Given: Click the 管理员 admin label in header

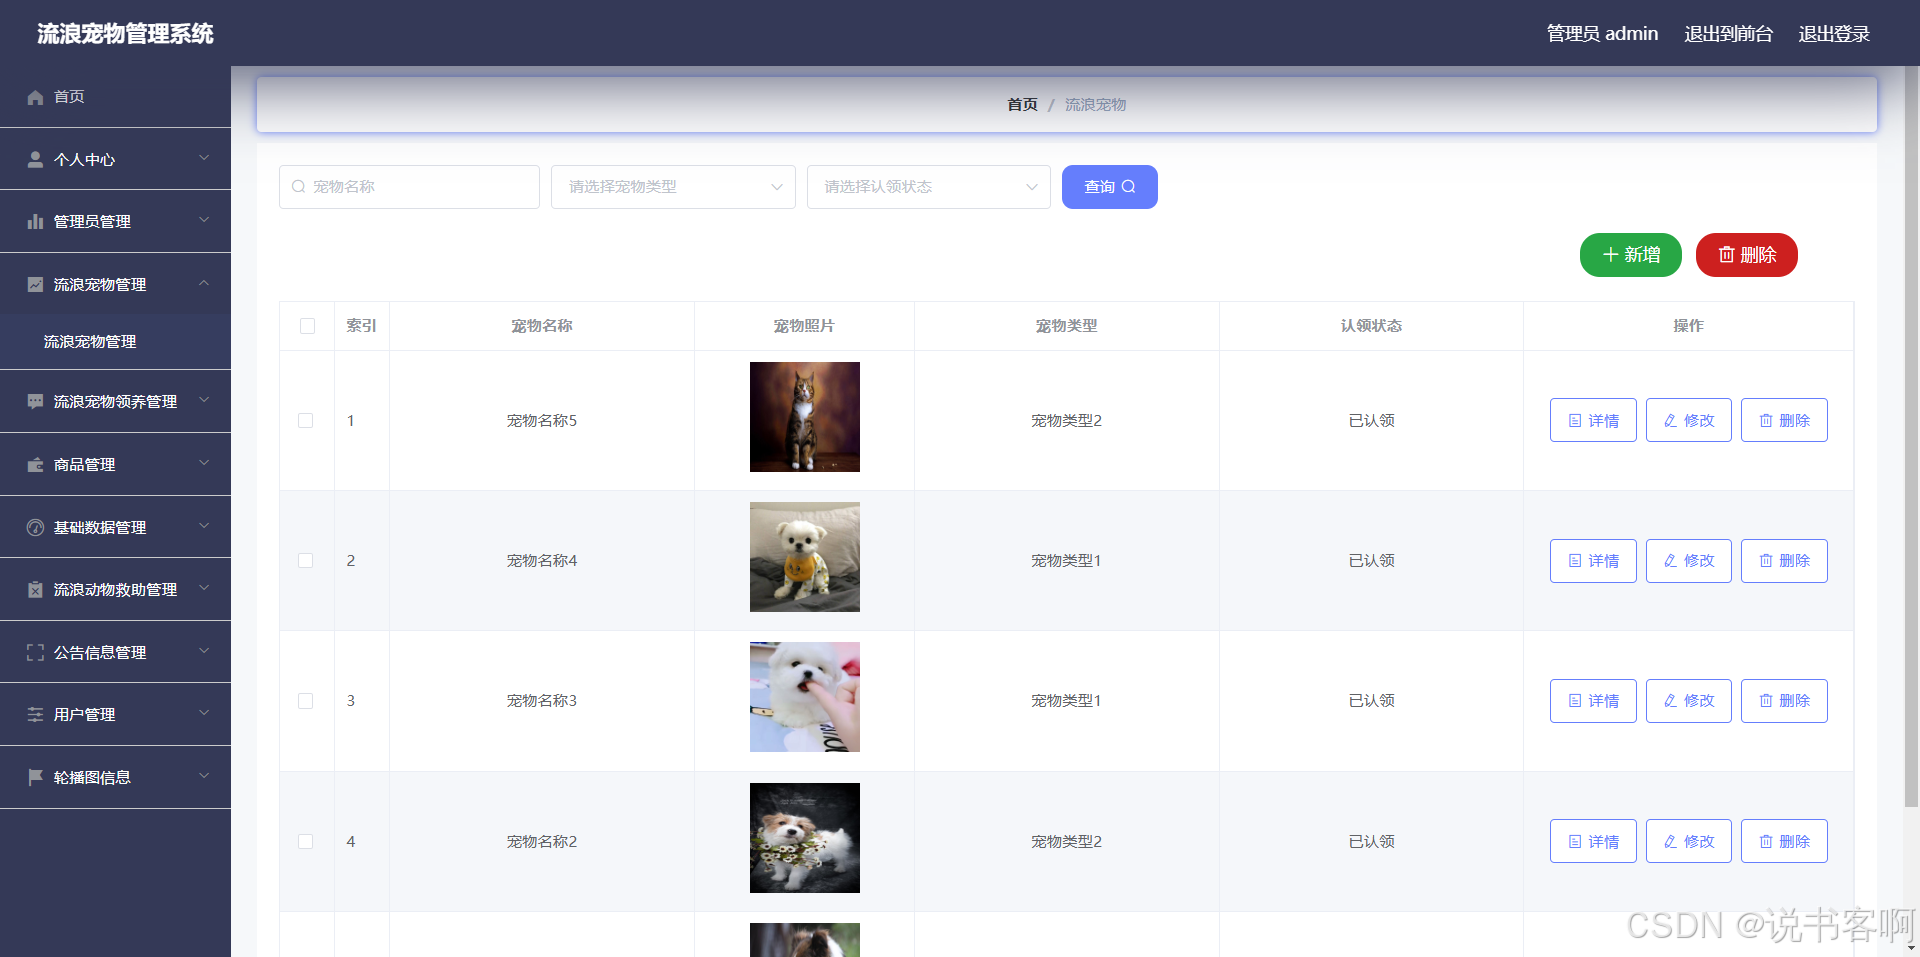Looking at the screenshot, I should pos(1602,34).
